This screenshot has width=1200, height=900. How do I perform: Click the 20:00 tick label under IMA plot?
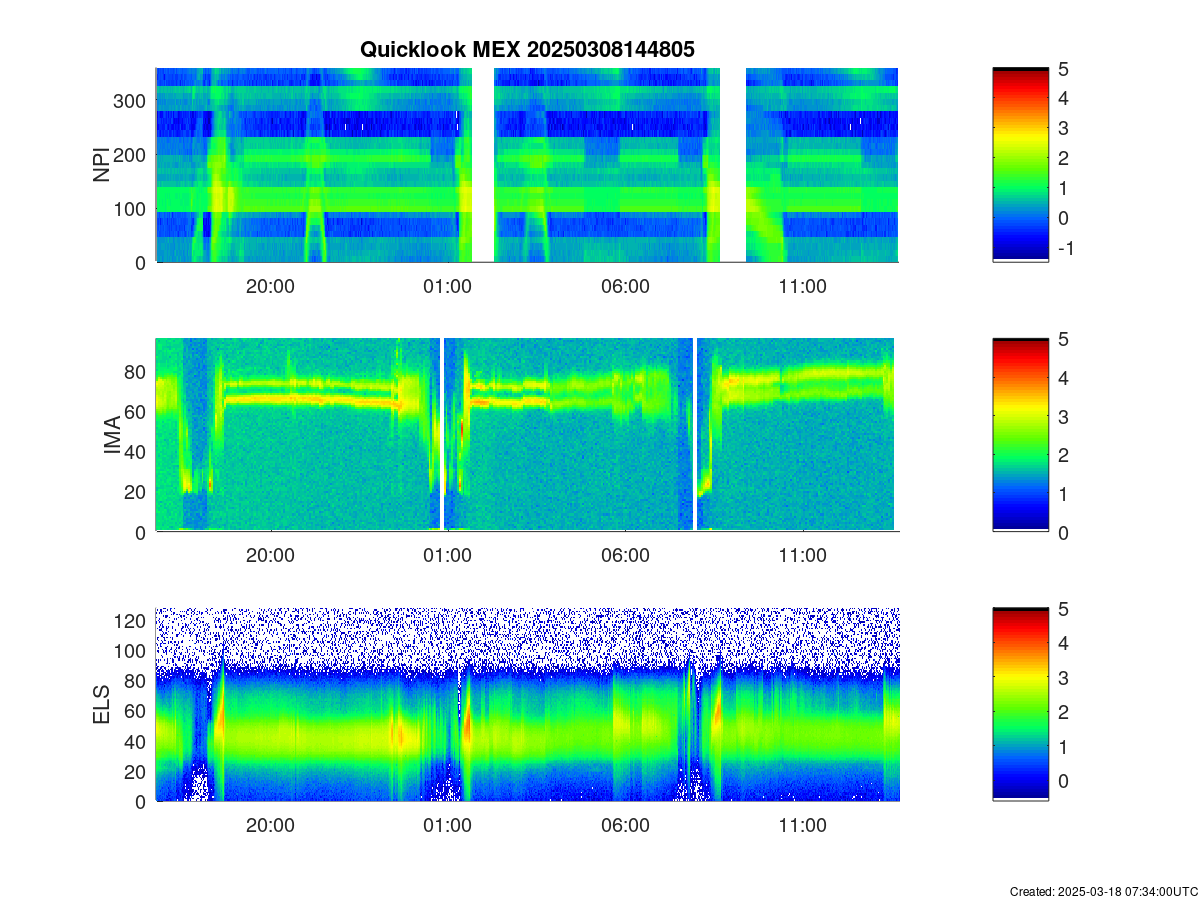click(x=270, y=557)
